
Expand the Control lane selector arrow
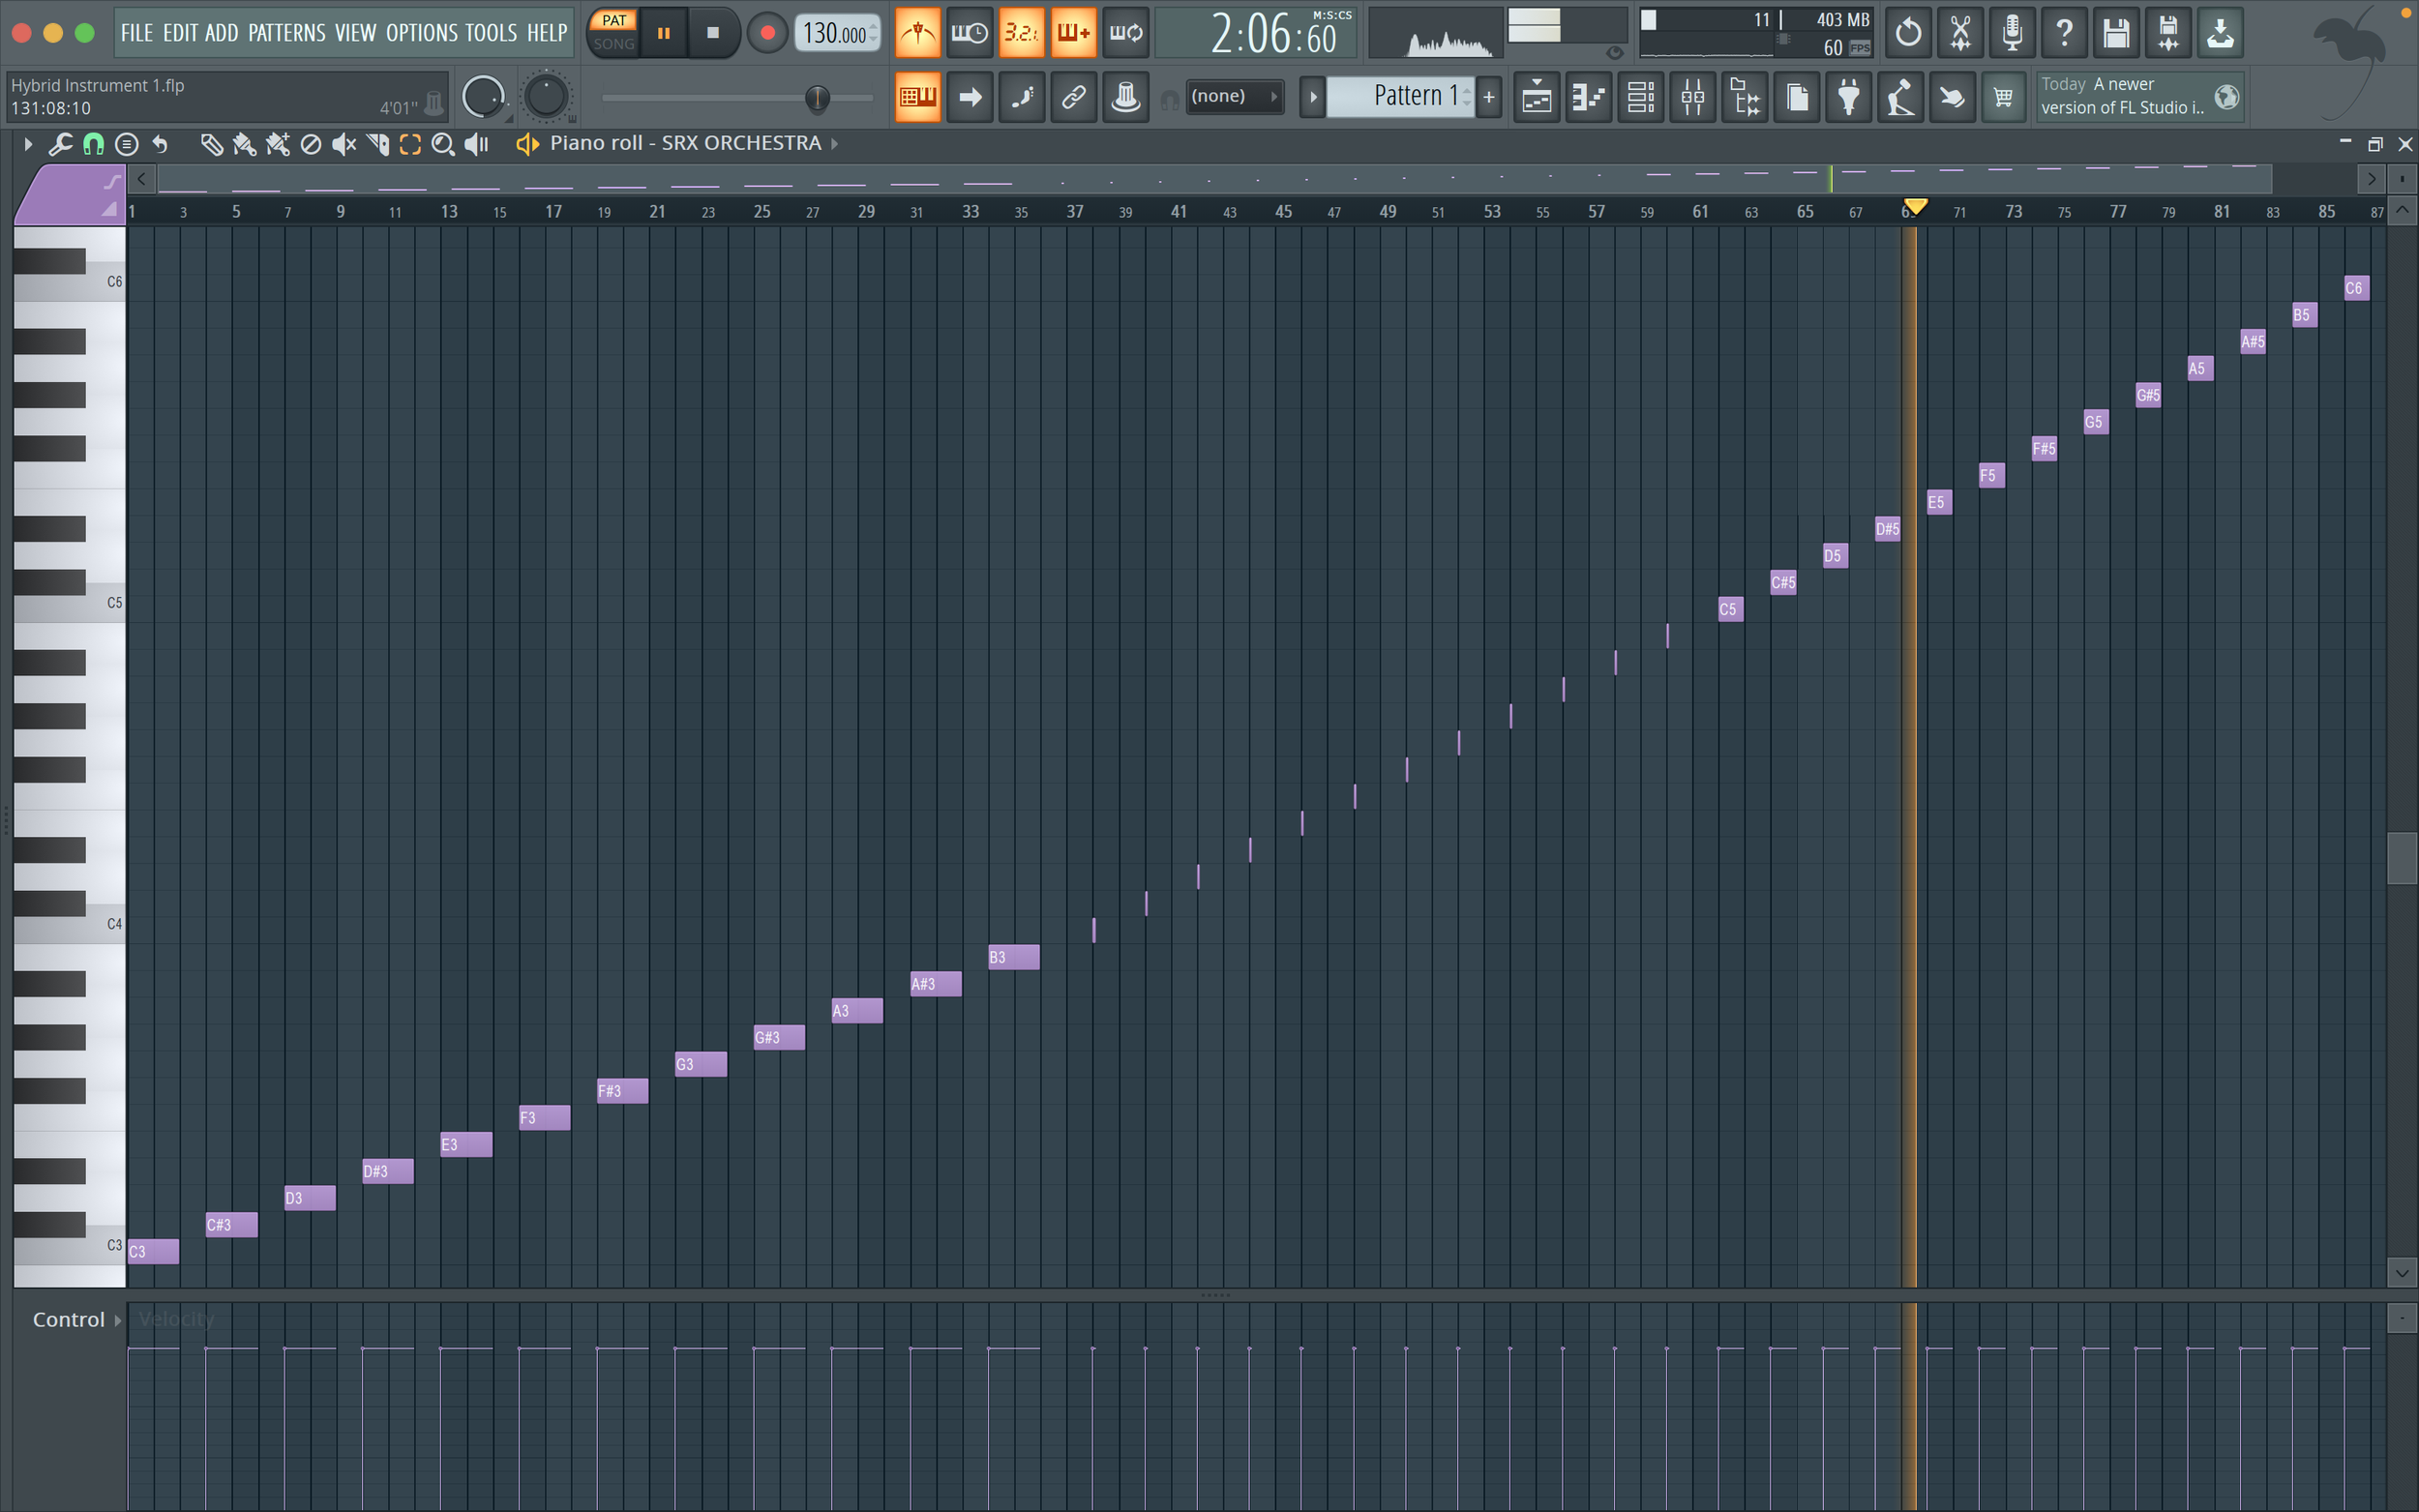tap(117, 1320)
